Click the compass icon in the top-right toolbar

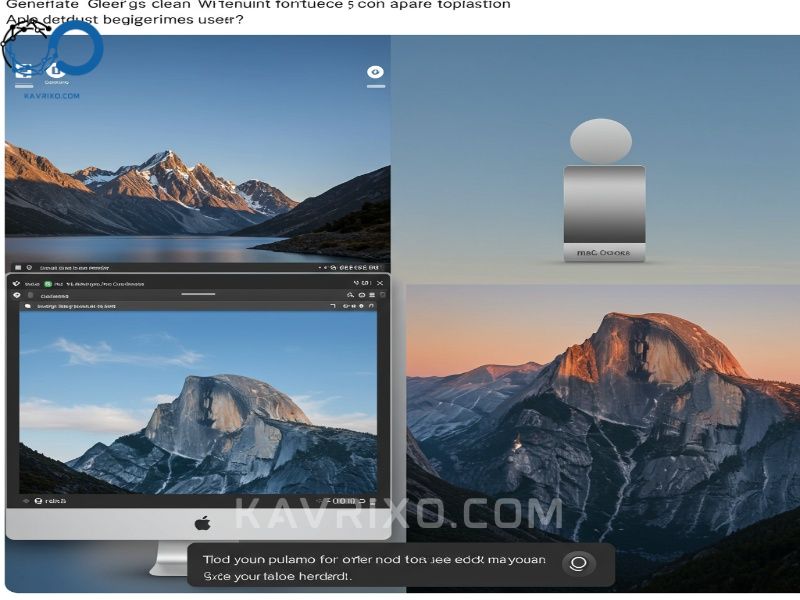[375, 73]
